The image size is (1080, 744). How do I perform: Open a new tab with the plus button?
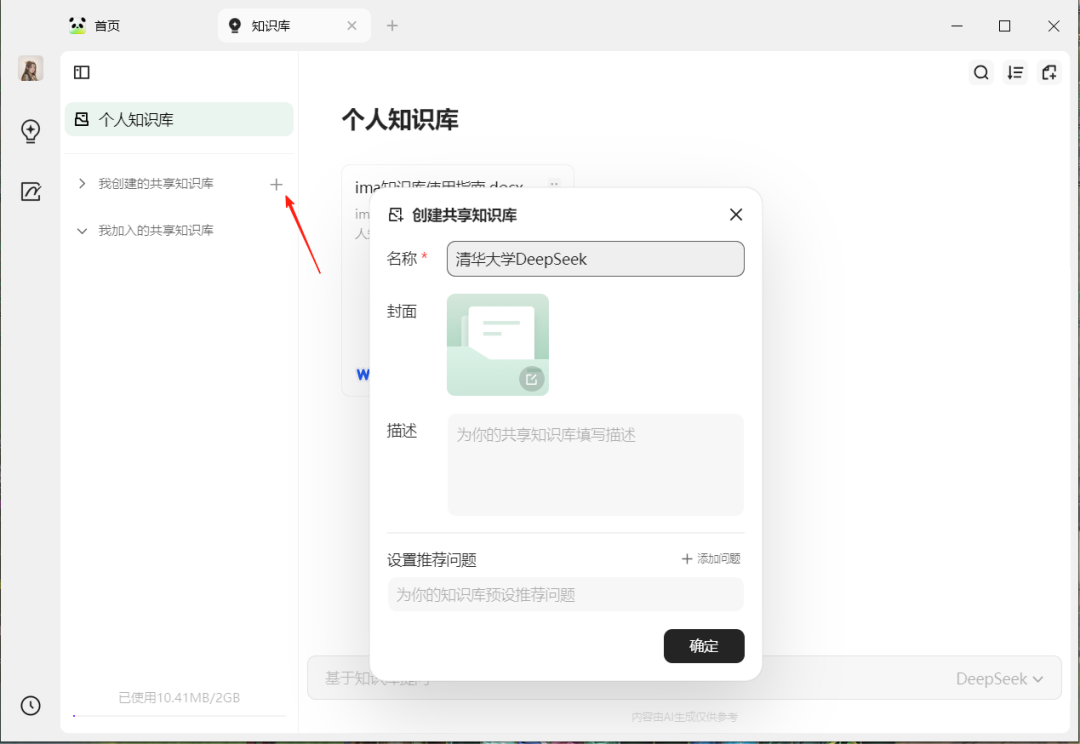click(392, 25)
